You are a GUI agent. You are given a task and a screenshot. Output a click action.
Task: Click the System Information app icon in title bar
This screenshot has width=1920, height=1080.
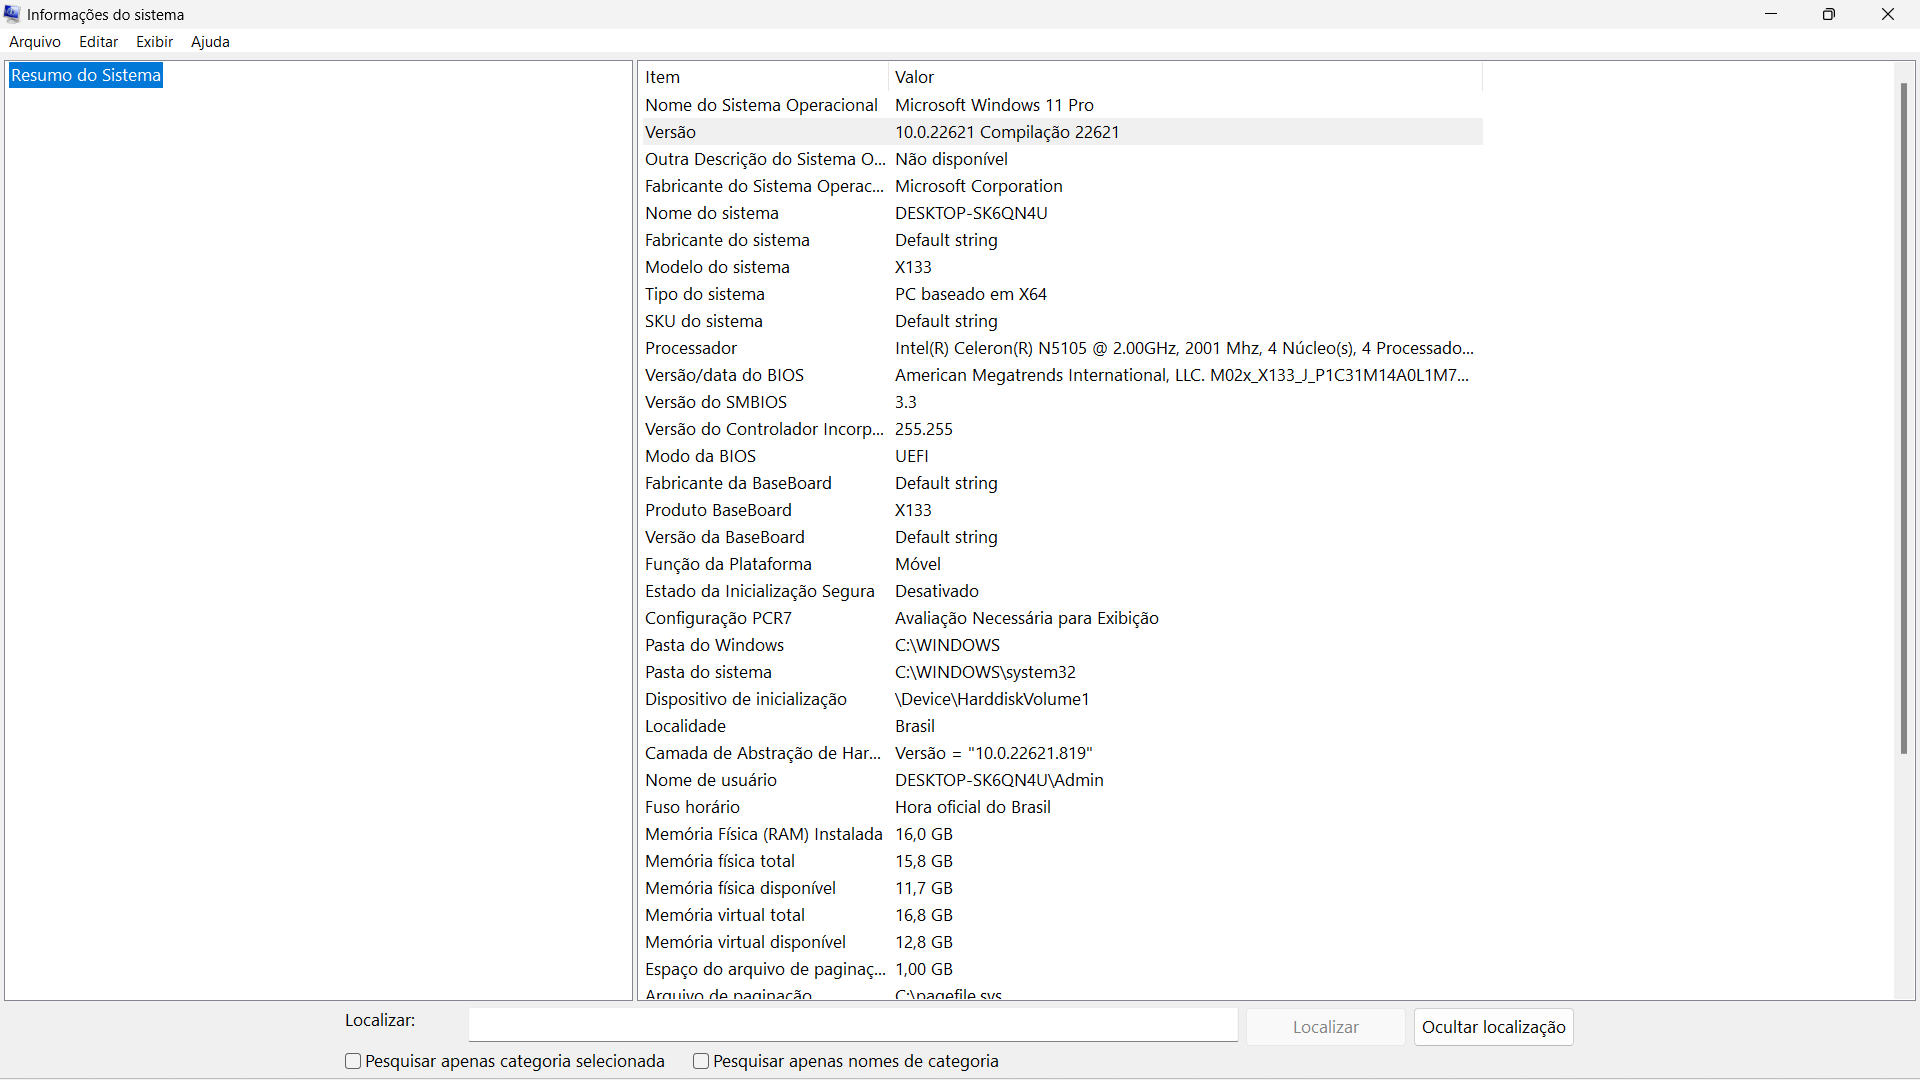point(12,14)
